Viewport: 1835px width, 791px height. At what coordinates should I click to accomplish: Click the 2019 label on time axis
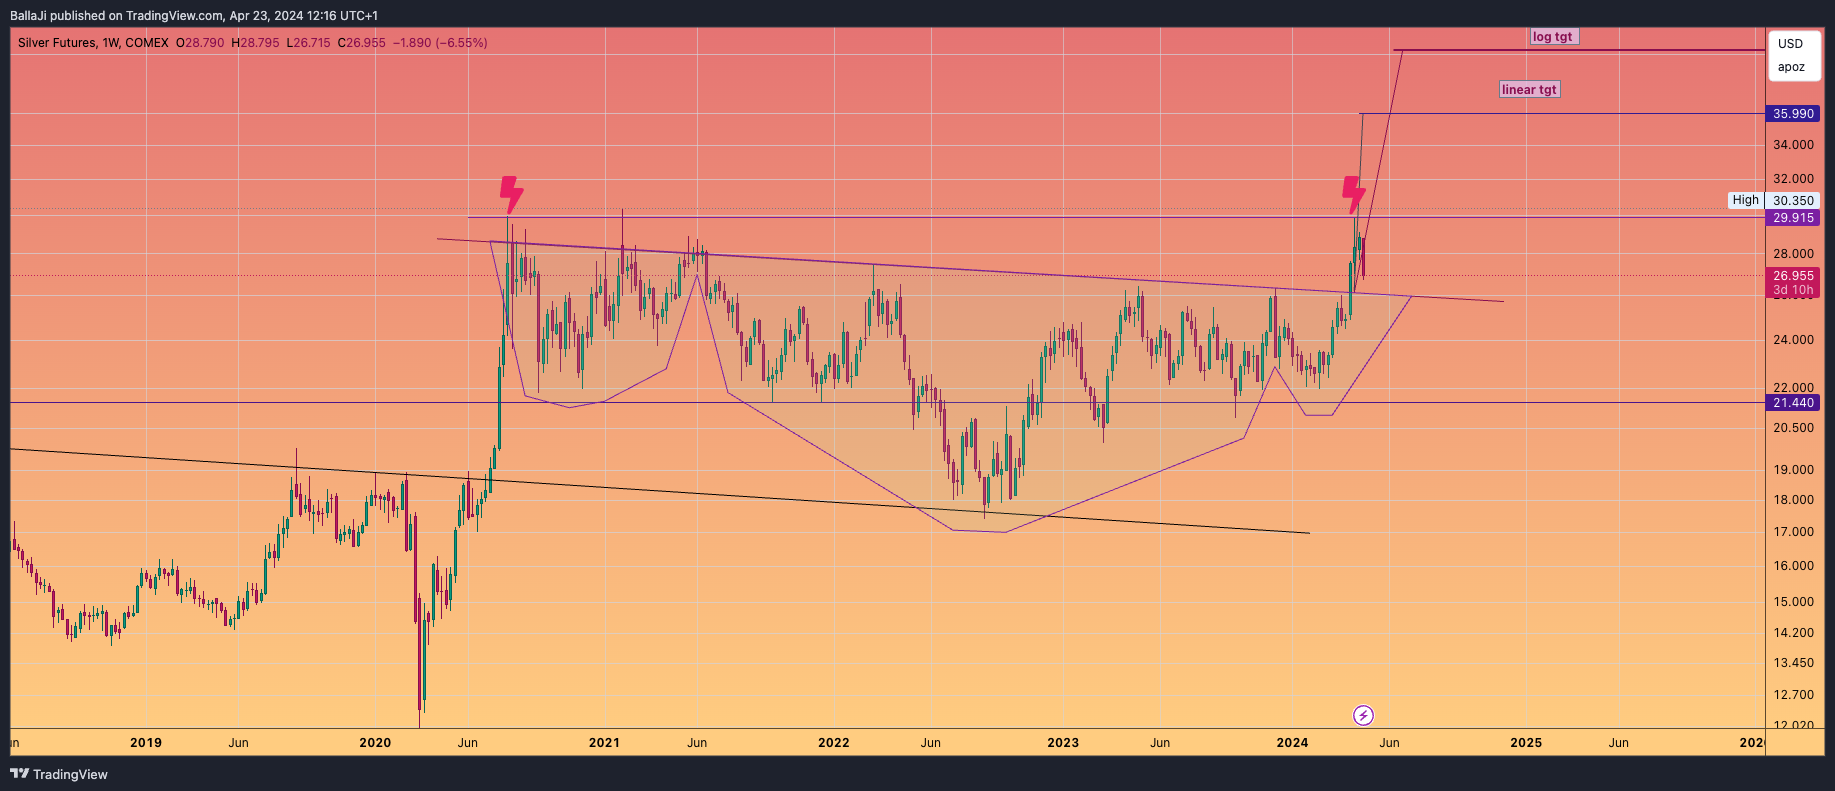click(146, 743)
